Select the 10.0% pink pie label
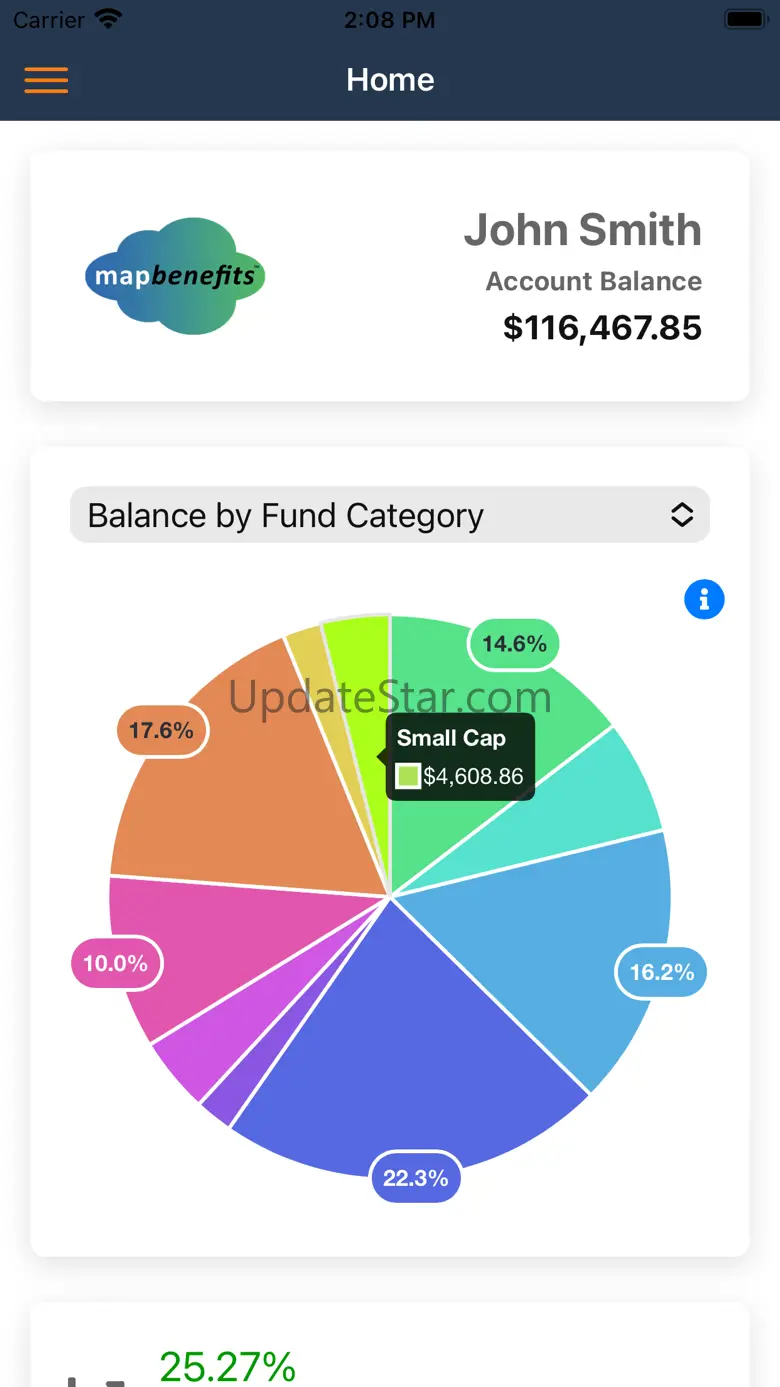Screen dimensions: 780x1387 [116, 963]
